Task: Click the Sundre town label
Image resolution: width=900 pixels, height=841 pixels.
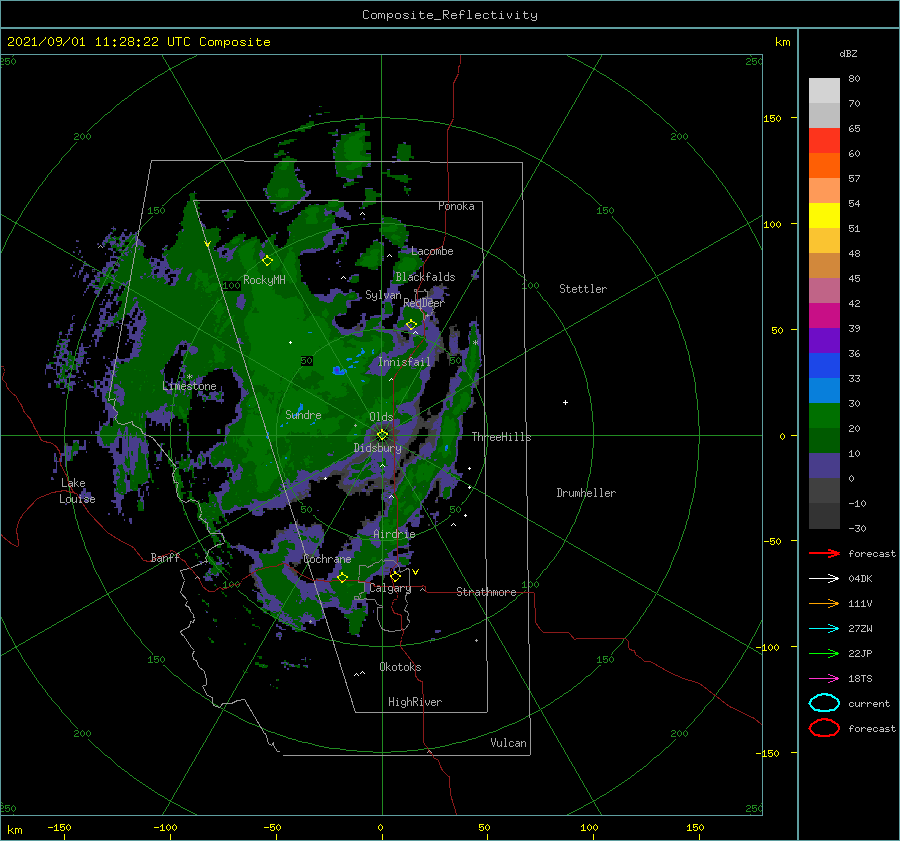Action: pos(303,414)
